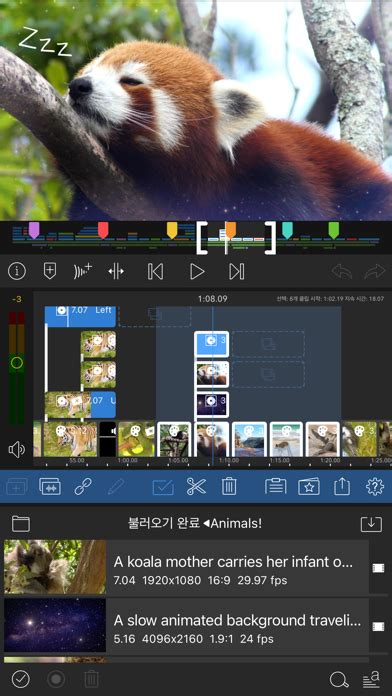Split clips with the scissors icon
Image resolution: width=392 pixels, height=696 pixels.
(196, 487)
